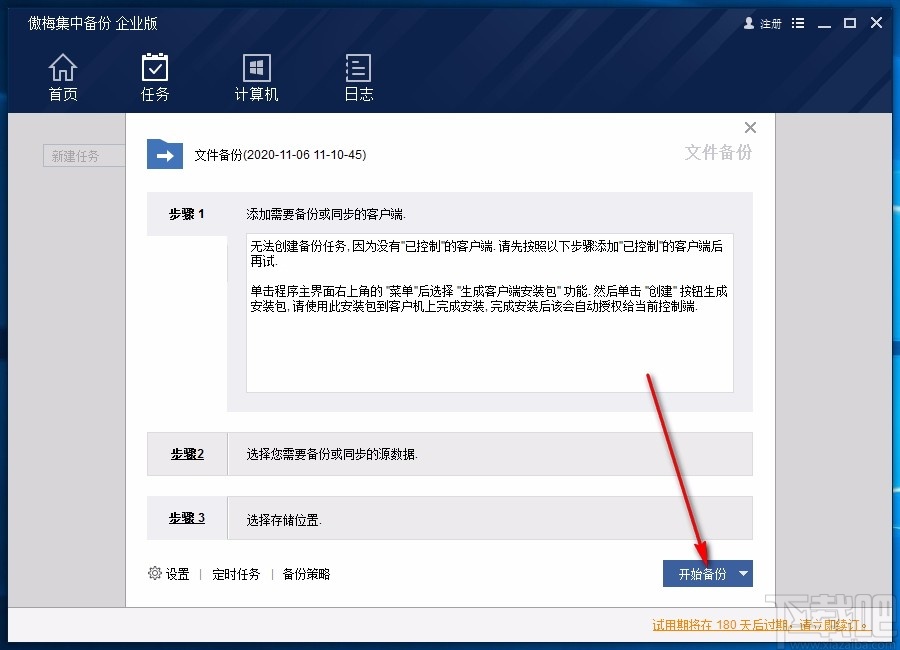Open backup settings via the 设置 gear icon

click(154, 574)
